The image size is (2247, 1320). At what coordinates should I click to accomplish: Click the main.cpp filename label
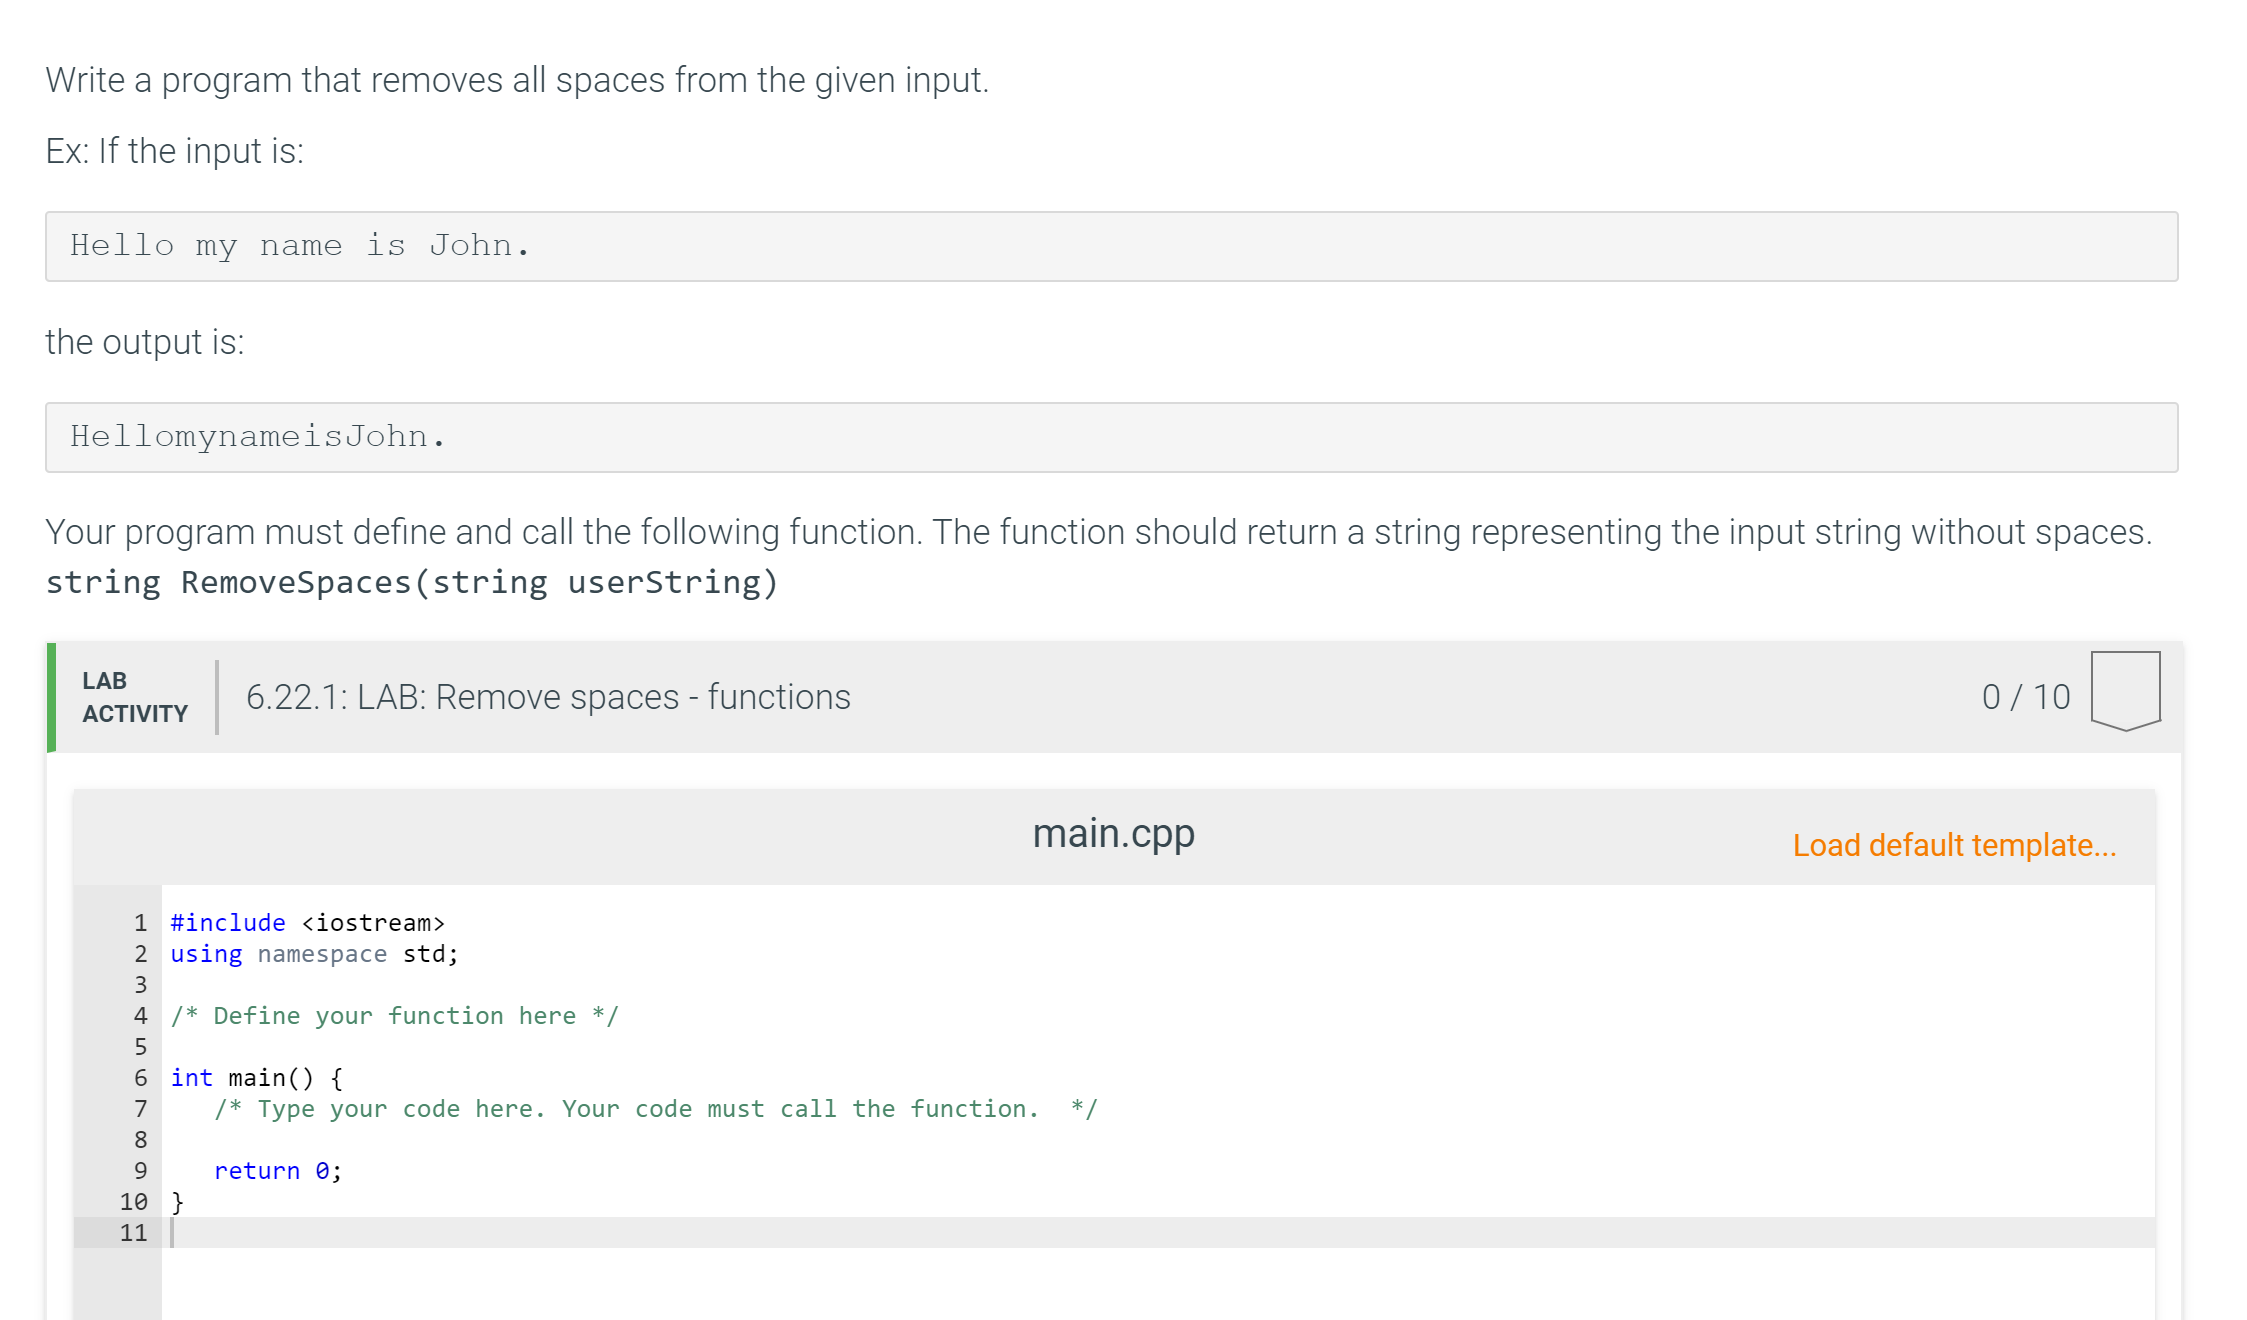coord(1116,833)
